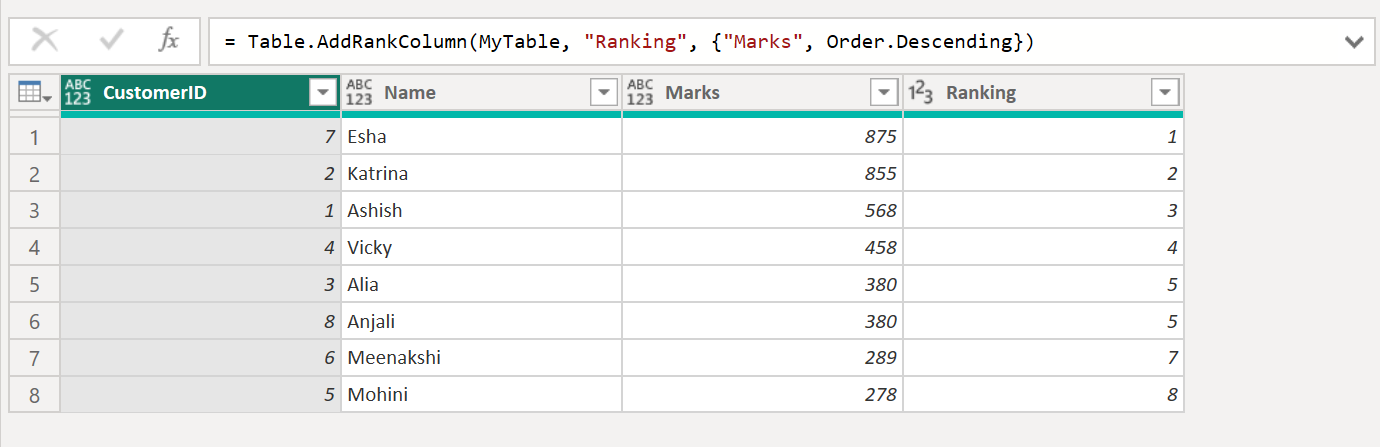Click the cancel formula X icon

pos(45,41)
